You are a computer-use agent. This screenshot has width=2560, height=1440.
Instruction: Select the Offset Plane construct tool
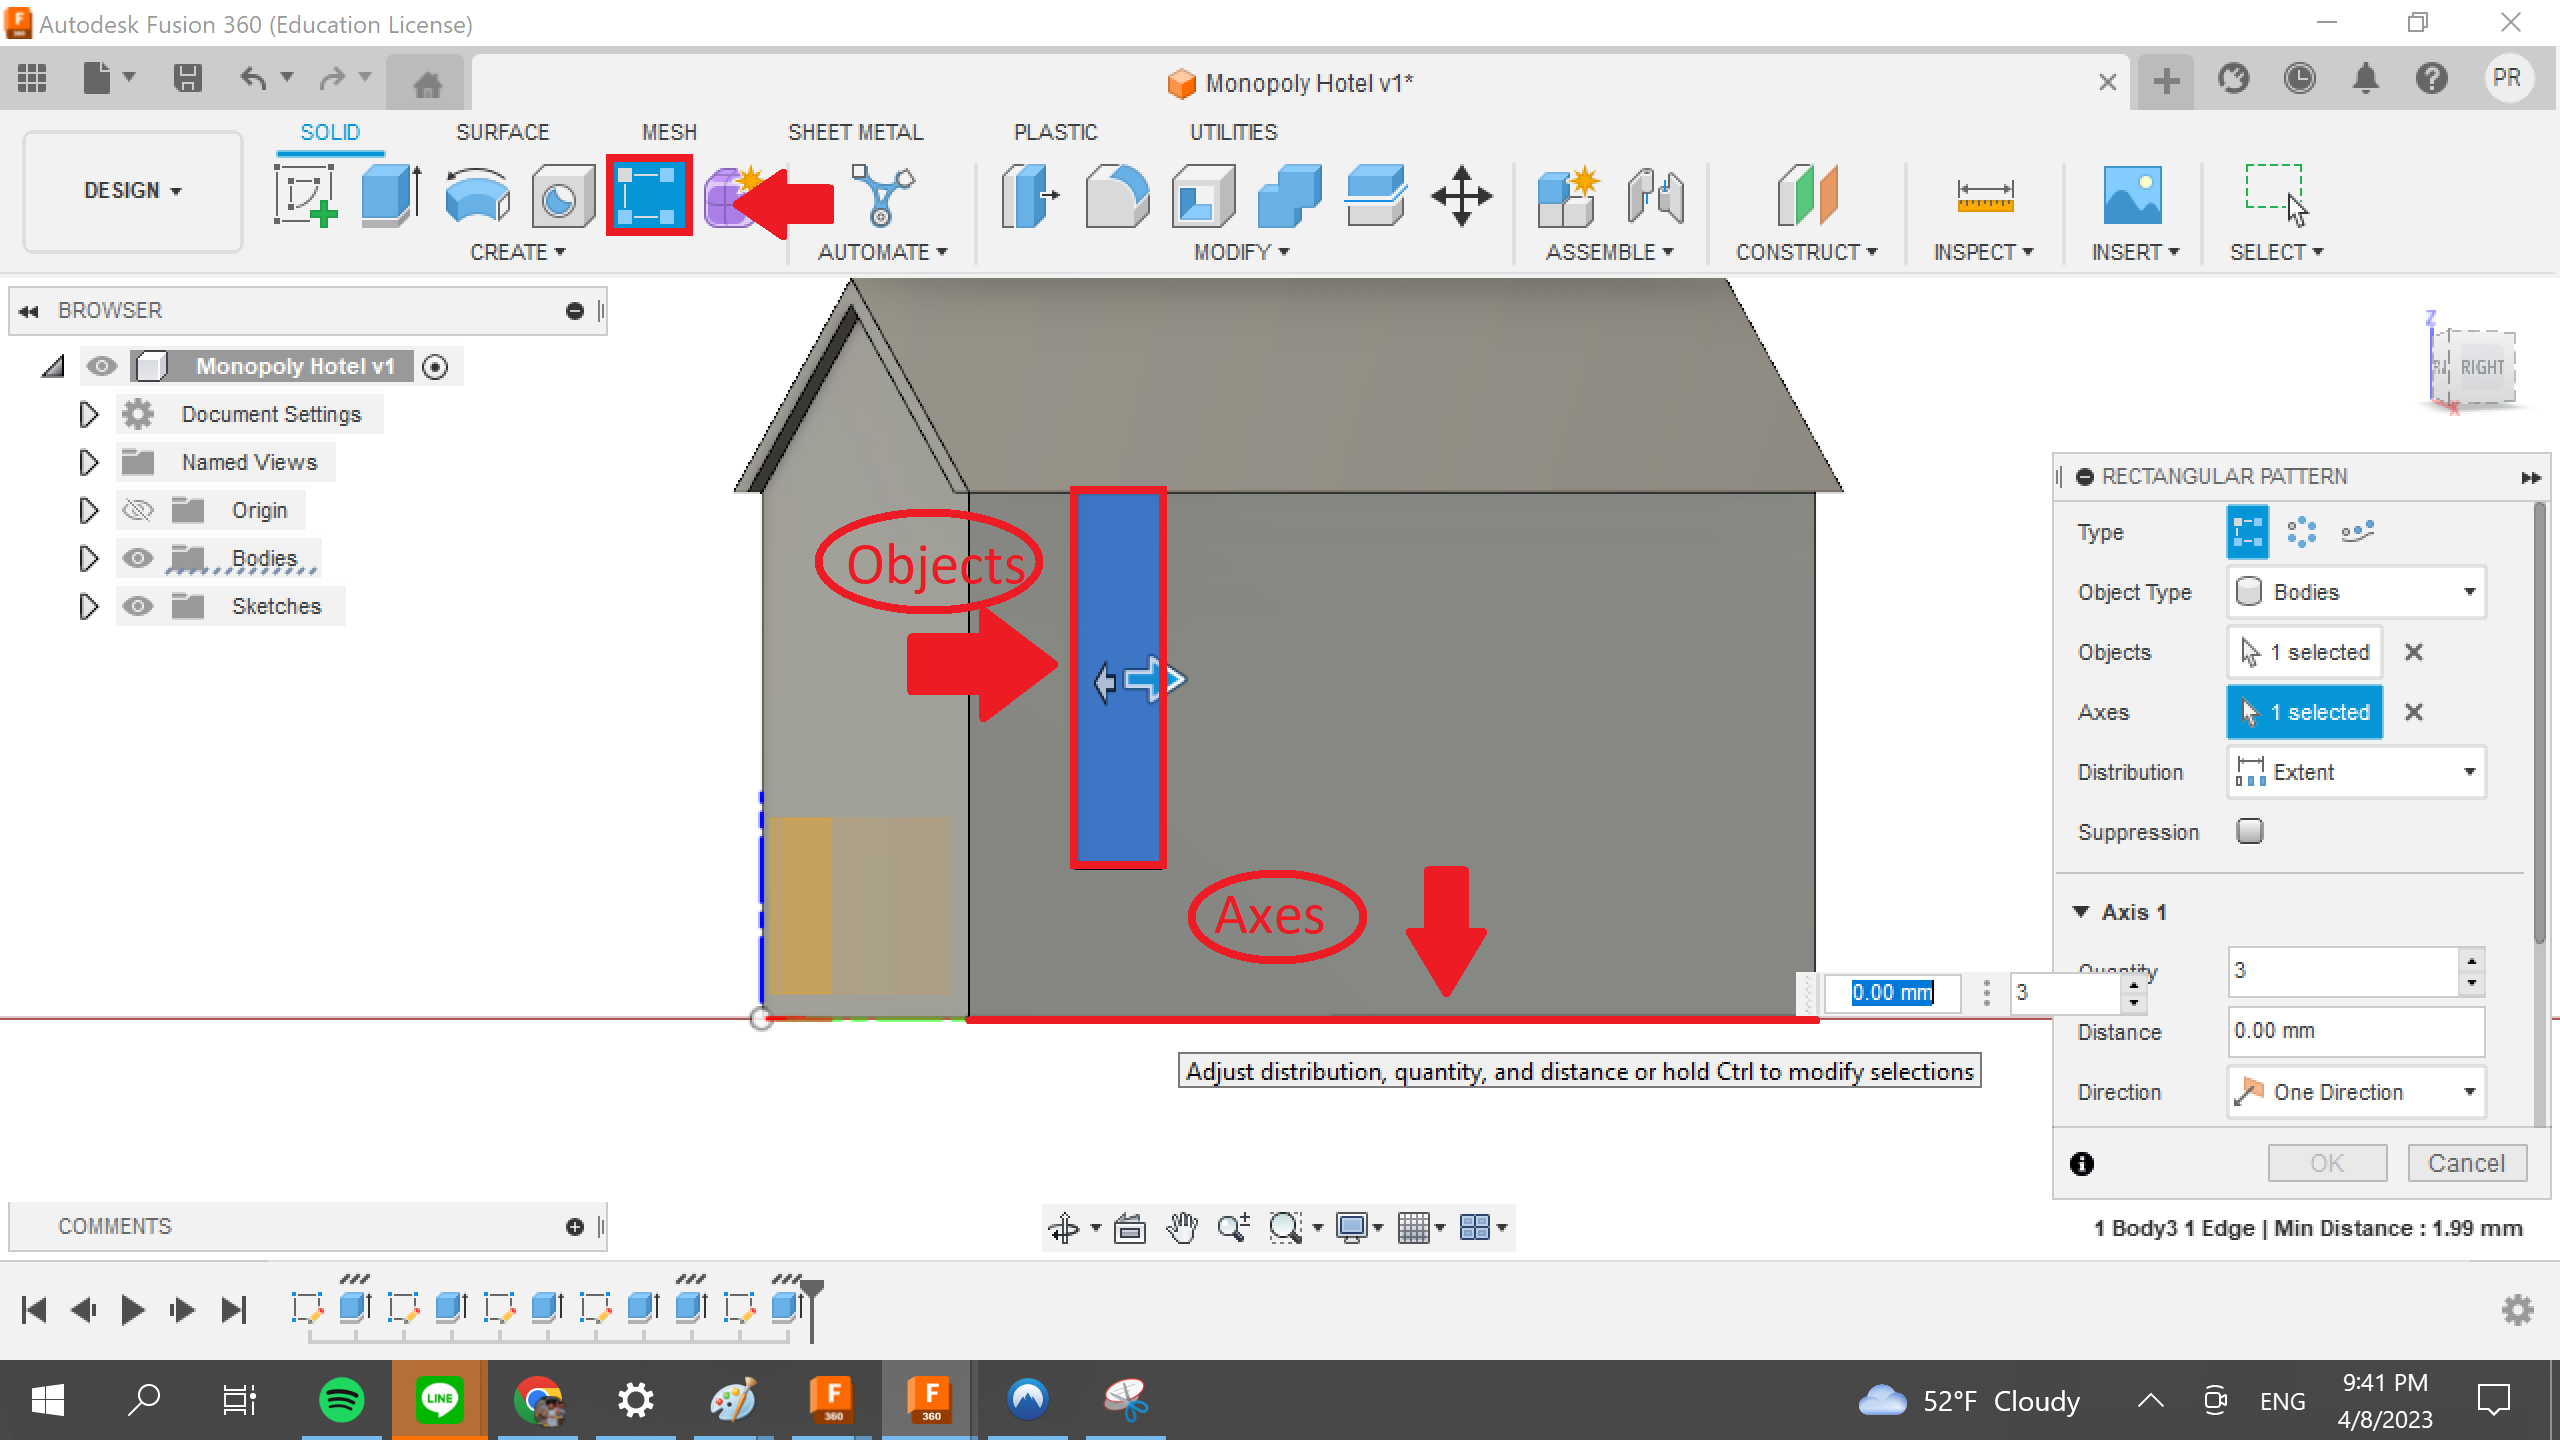[1807, 195]
